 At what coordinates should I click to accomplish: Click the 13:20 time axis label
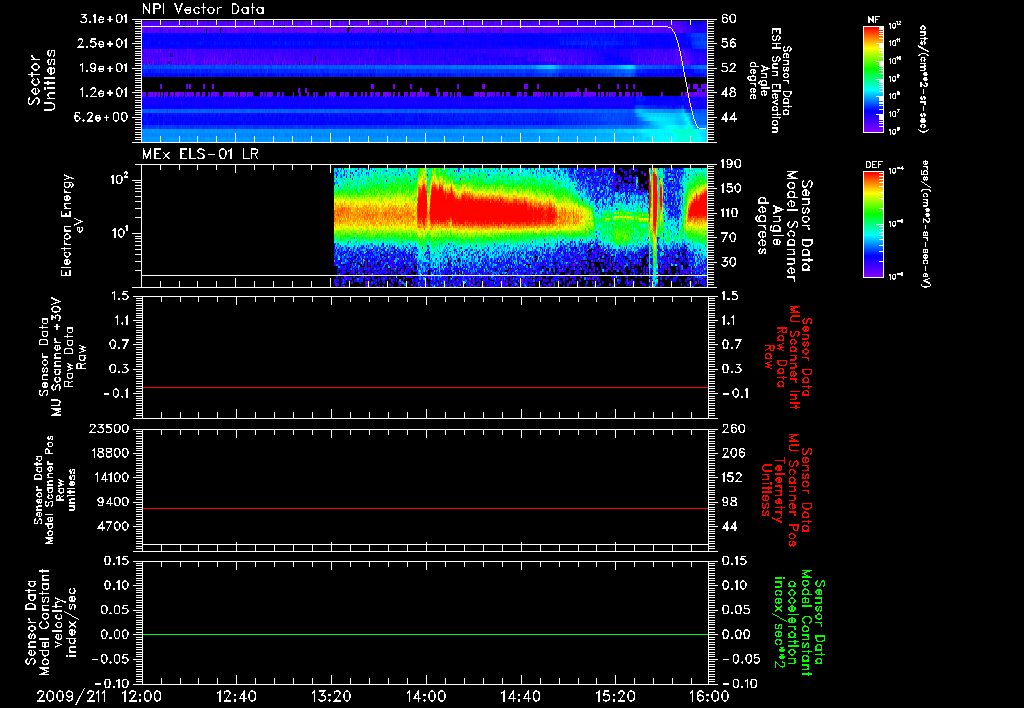pyautogui.click(x=331, y=696)
